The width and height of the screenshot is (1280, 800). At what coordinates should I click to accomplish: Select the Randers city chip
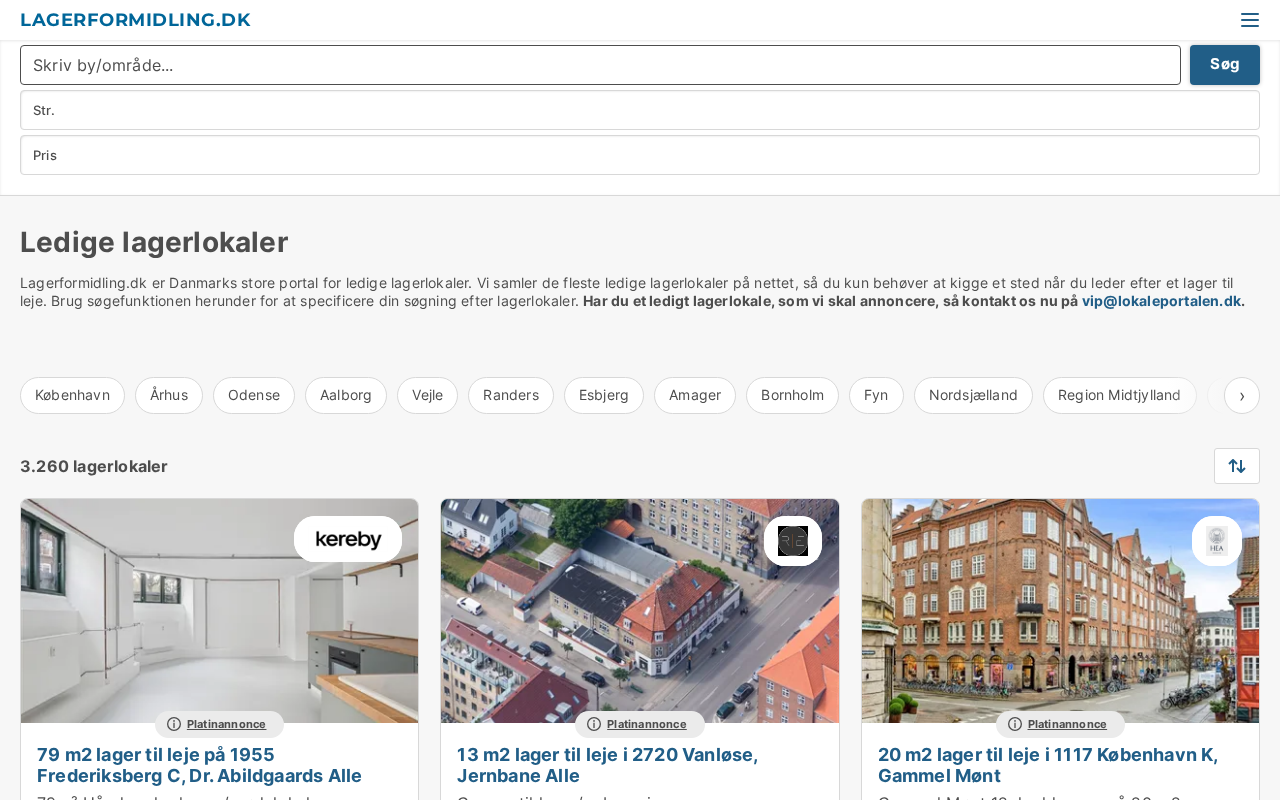tap(511, 395)
